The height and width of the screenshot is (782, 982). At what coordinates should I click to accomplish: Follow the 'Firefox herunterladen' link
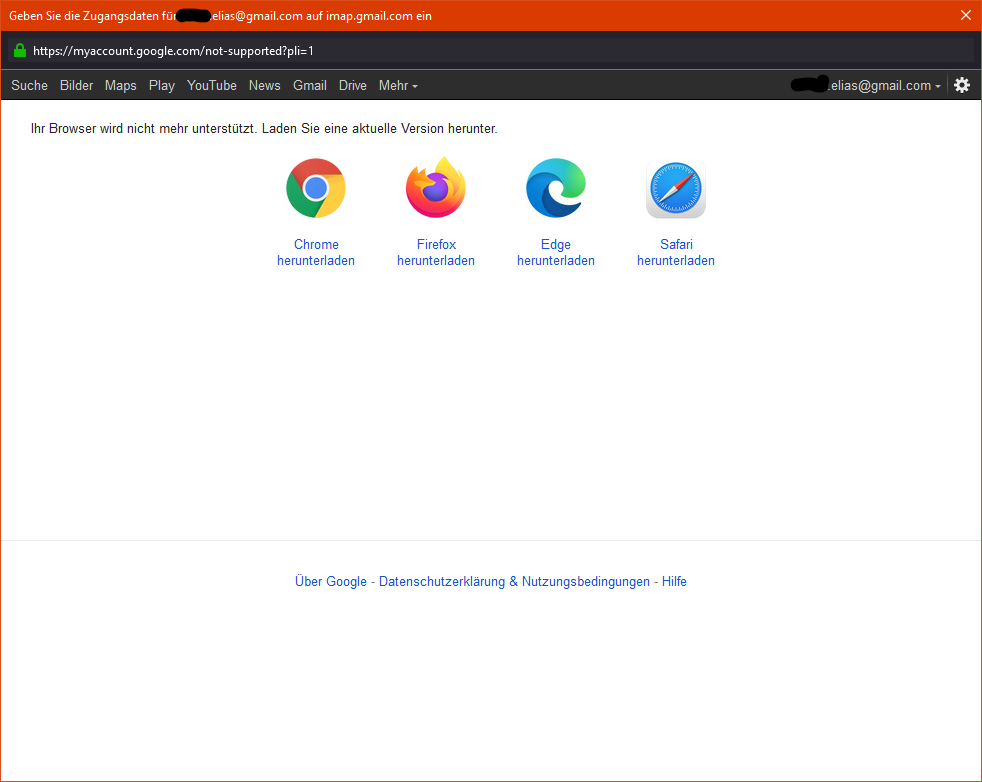pos(436,252)
